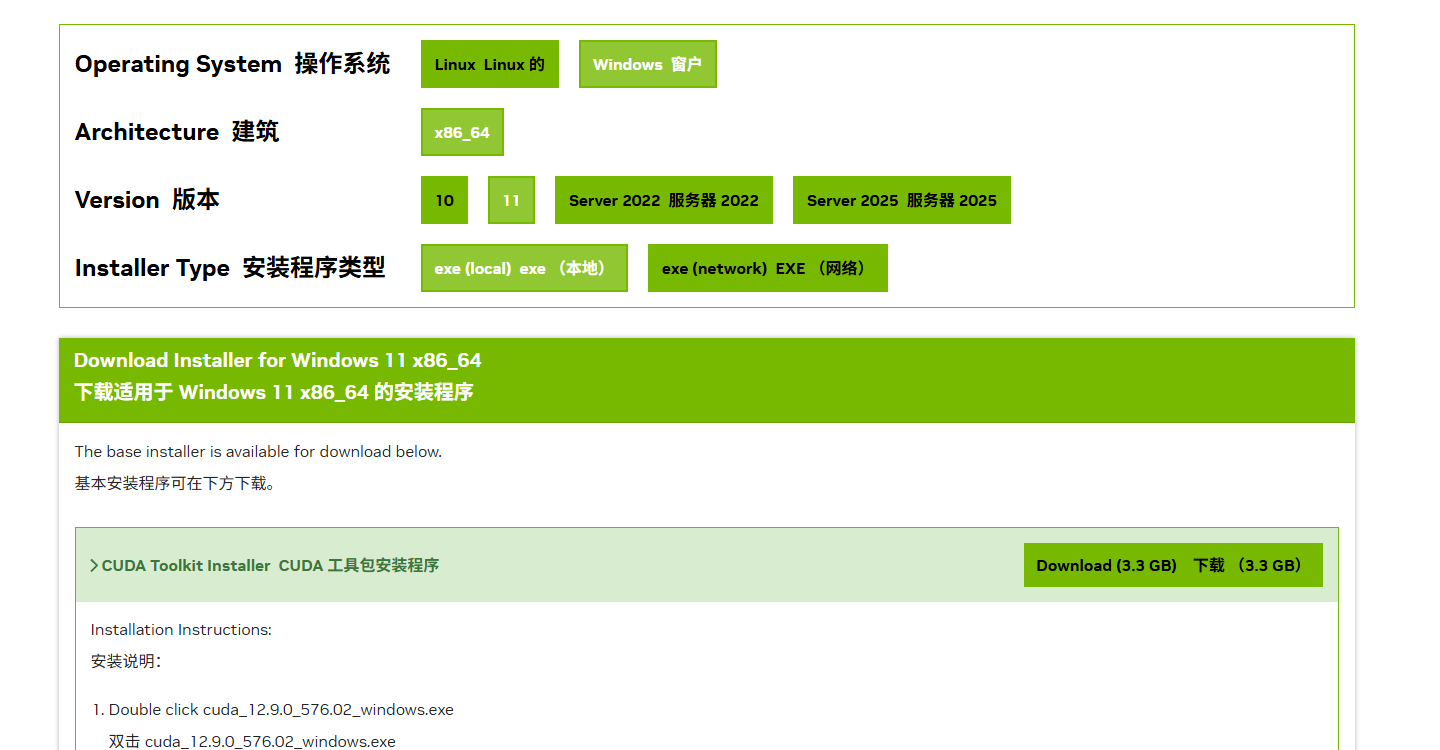Select Windows operating system option
Image resolution: width=1440 pixels, height=750 pixels.
tap(647, 64)
